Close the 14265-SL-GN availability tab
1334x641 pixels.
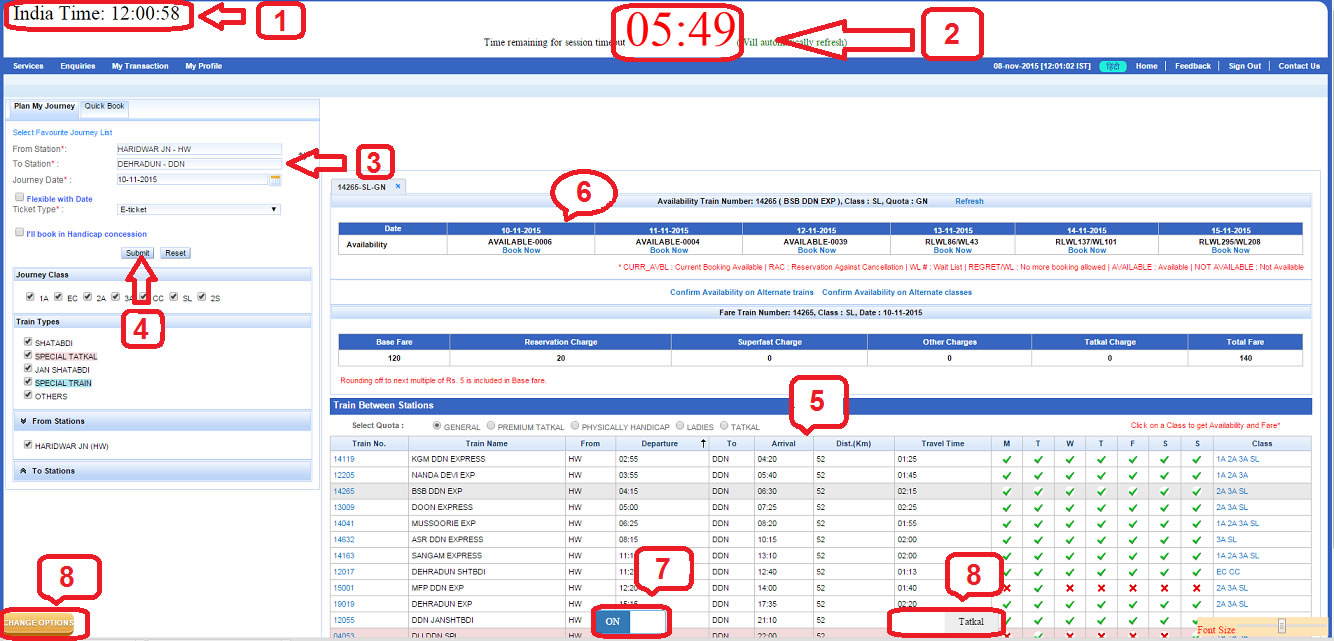coord(397,186)
